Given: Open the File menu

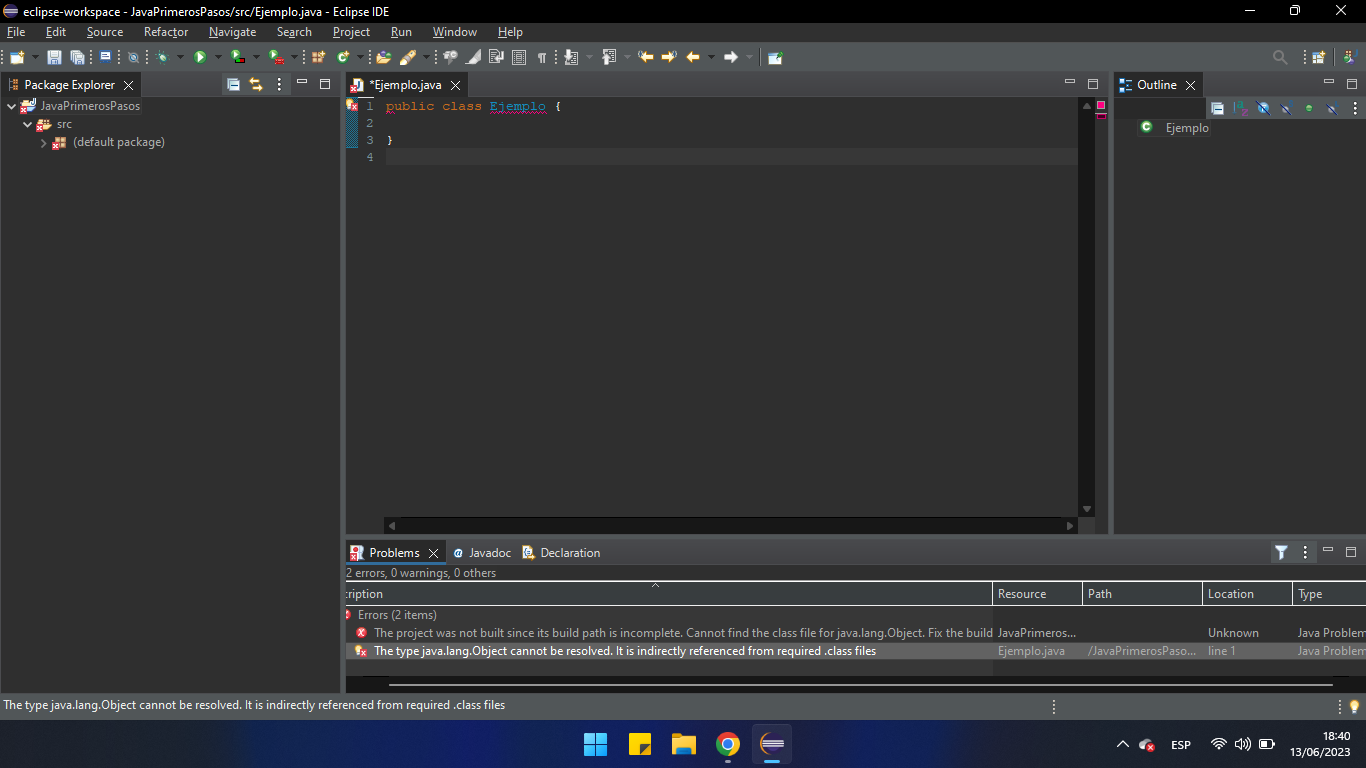Looking at the screenshot, I should 16,32.
